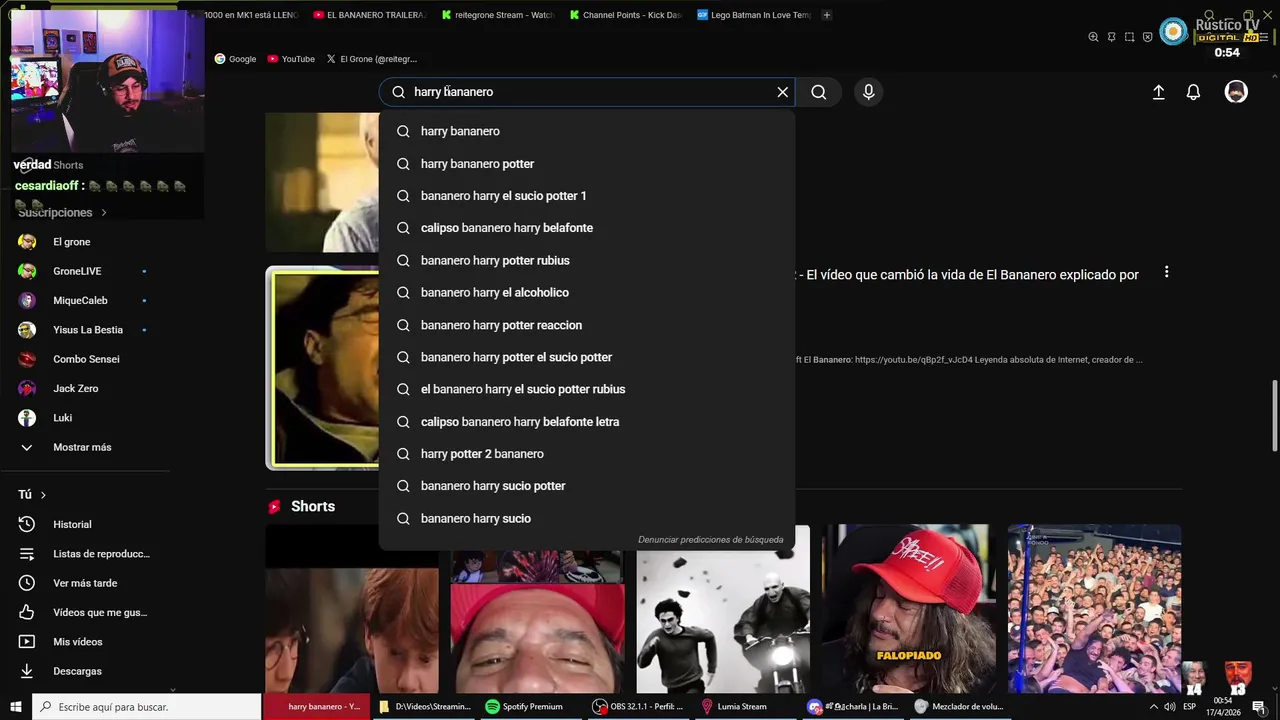The width and height of the screenshot is (1280, 720).
Task: Select suggestion 'bananero harry potter el sucio potter'
Action: click(x=587, y=357)
